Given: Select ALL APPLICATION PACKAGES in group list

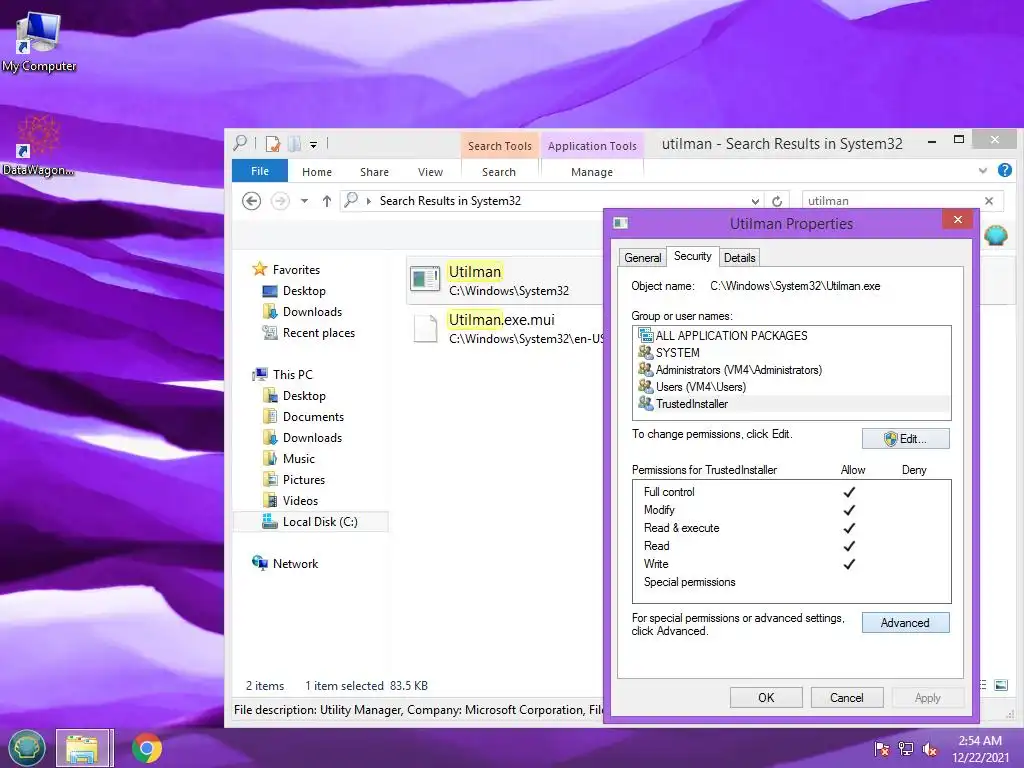Looking at the screenshot, I should tap(792, 336).
